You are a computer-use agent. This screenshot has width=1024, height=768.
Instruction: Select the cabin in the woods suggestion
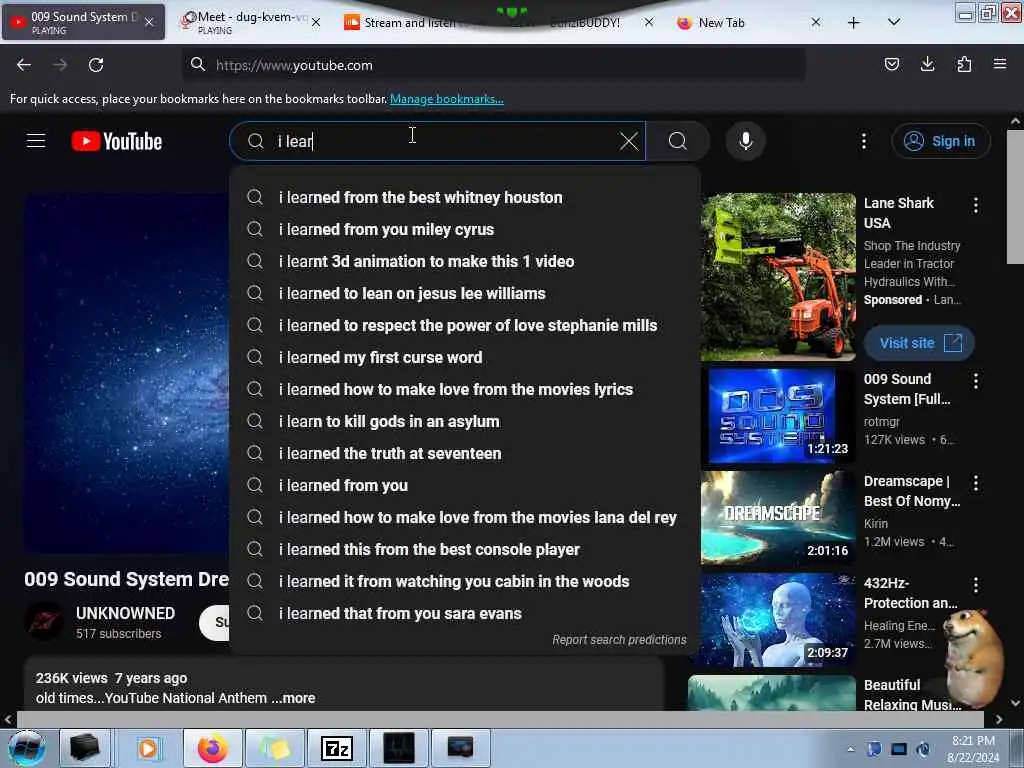click(x=465, y=581)
